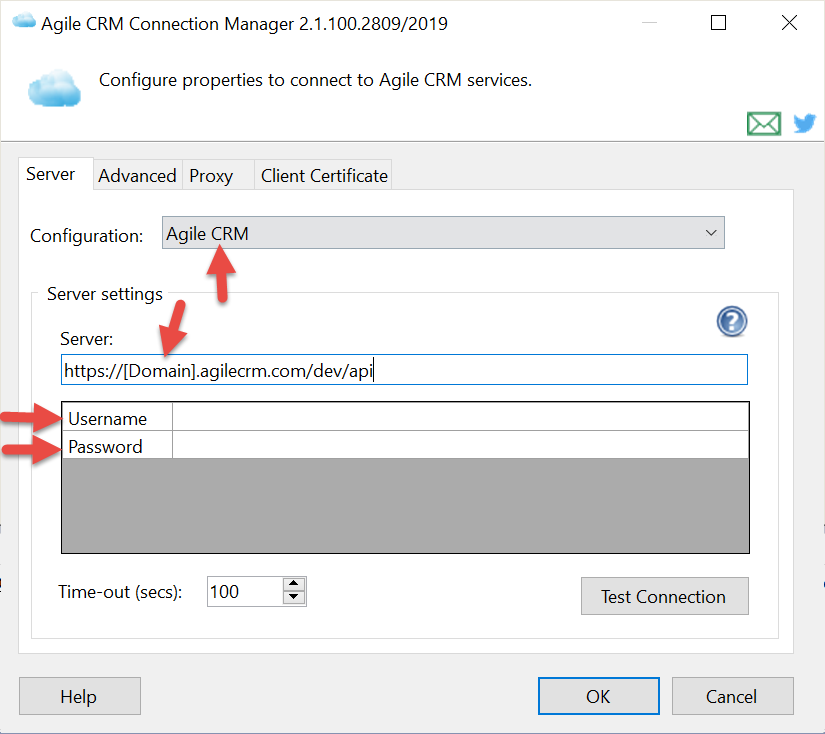The image size is (825, 734).
Task: Click the 'Configuration:' label
Action: click(87, 236)
